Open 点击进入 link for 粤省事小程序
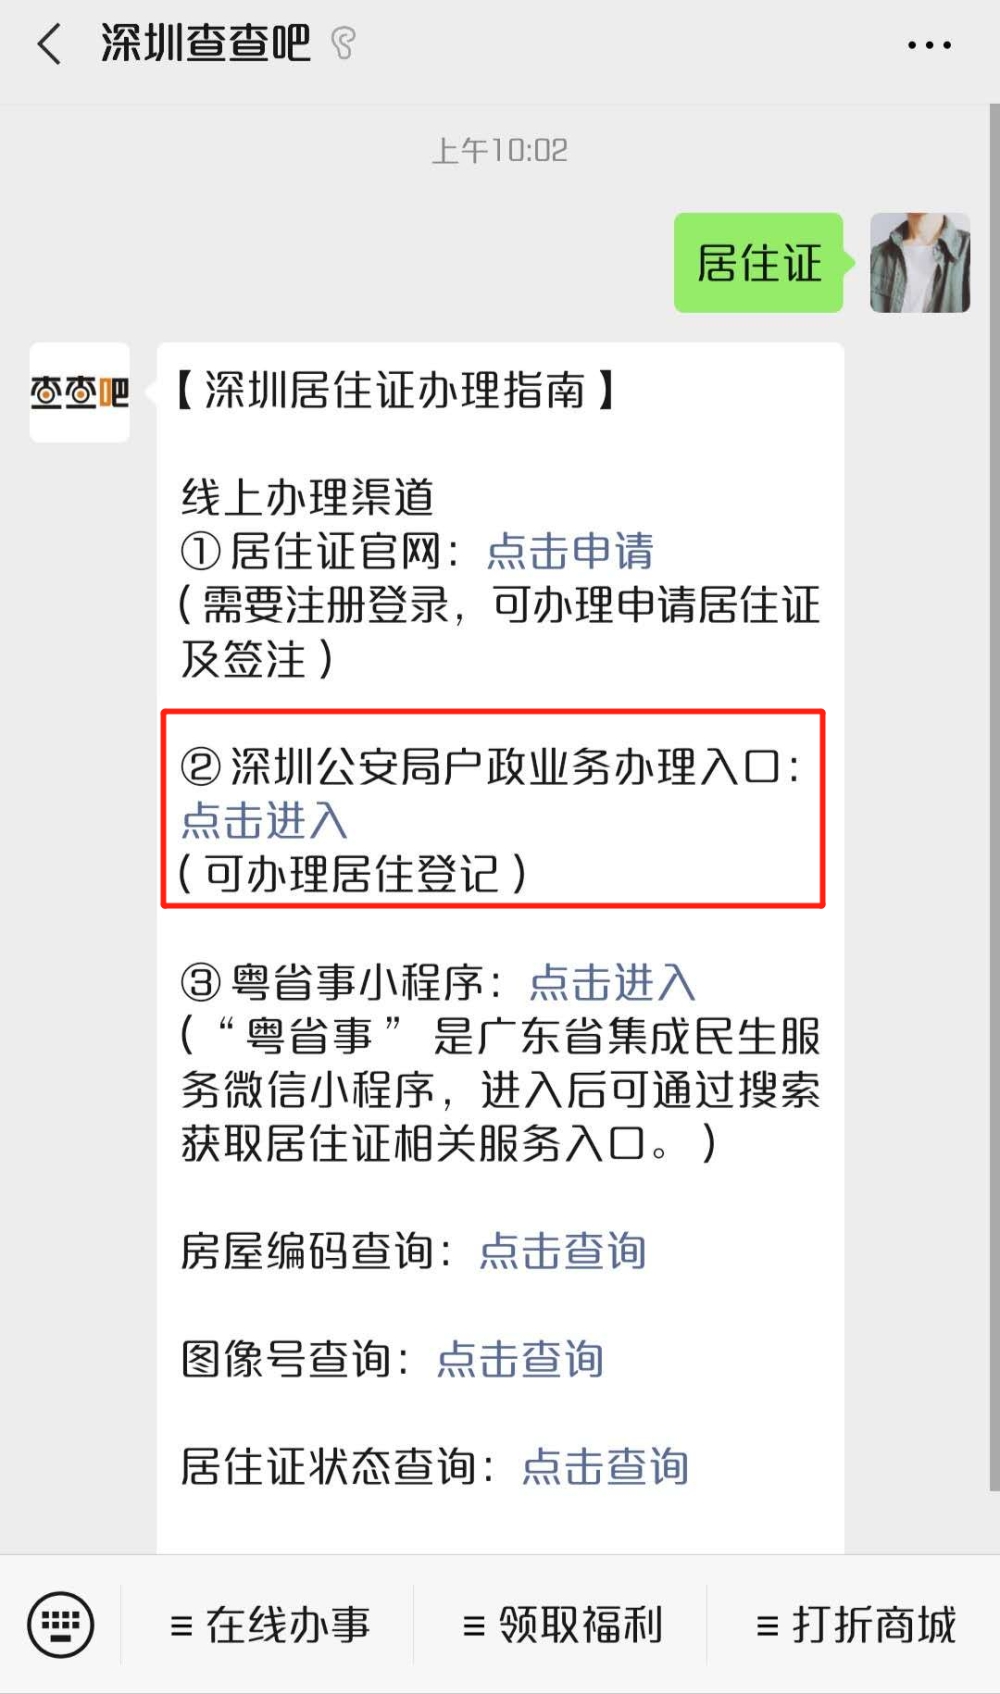The width and height of the screenshot is (1000, 1694). 612,983
